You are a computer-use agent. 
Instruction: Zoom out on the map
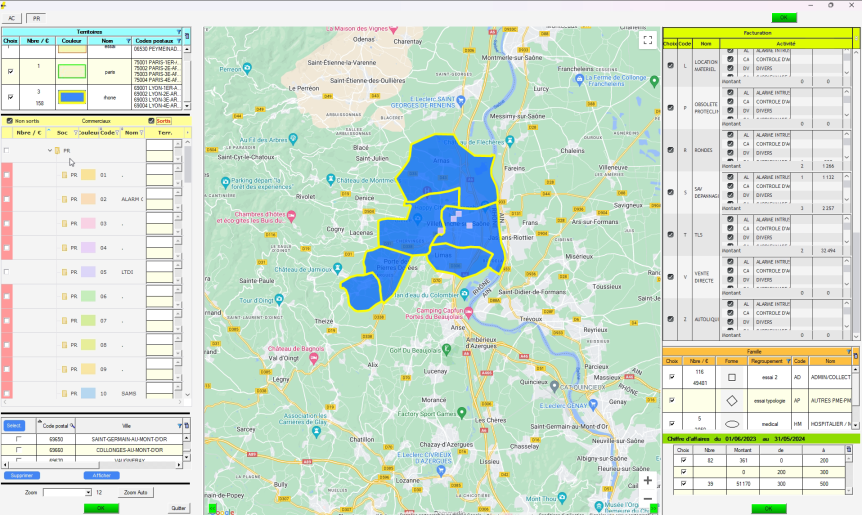pyautogui.click(x=648, y=498)
